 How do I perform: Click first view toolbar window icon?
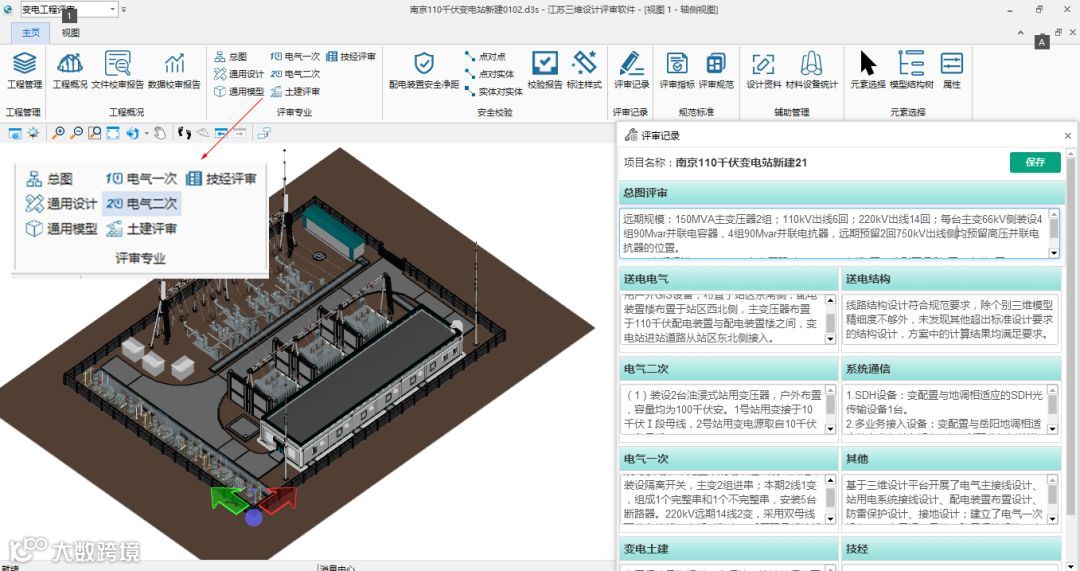(14, 133)
